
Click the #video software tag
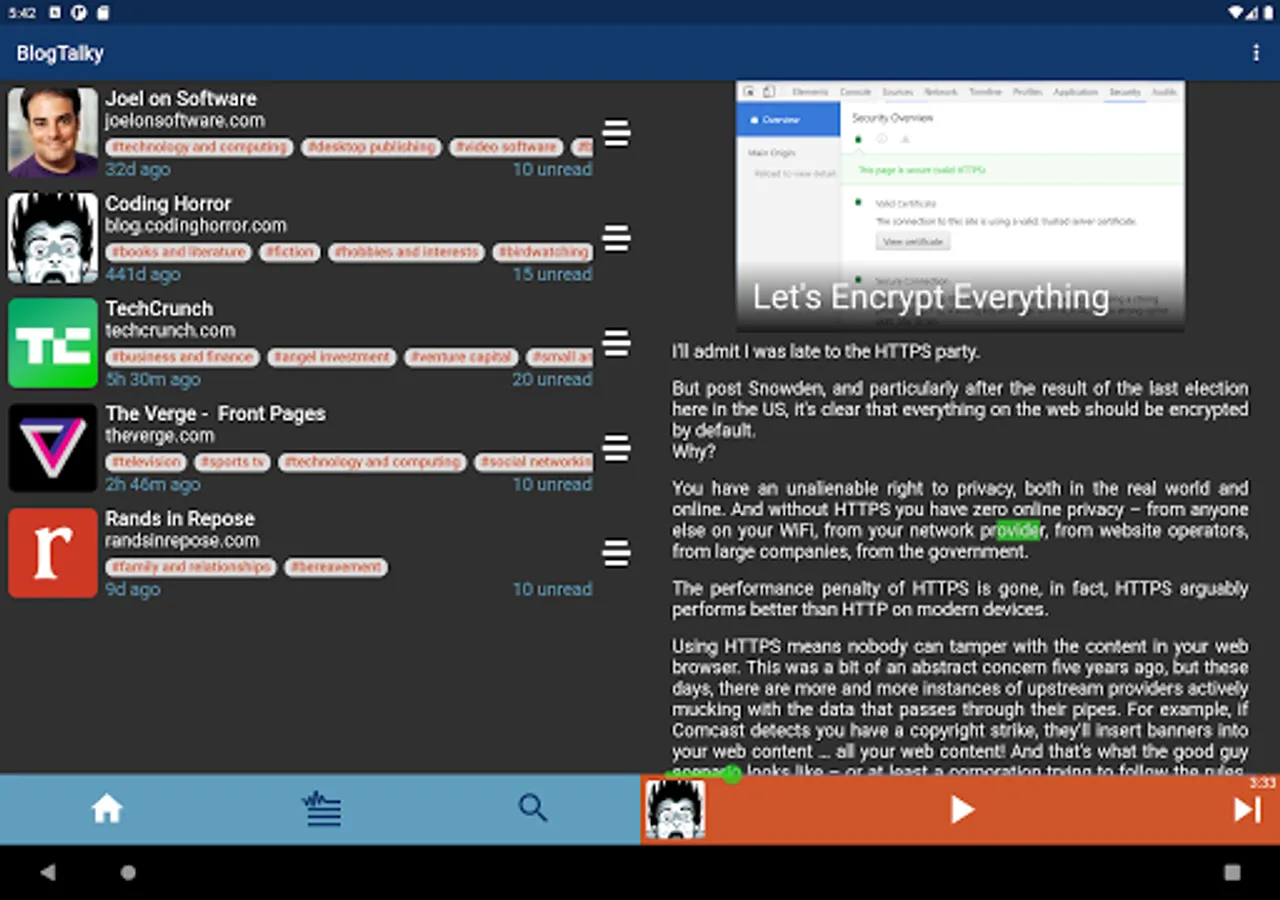[x=506, y=147]
